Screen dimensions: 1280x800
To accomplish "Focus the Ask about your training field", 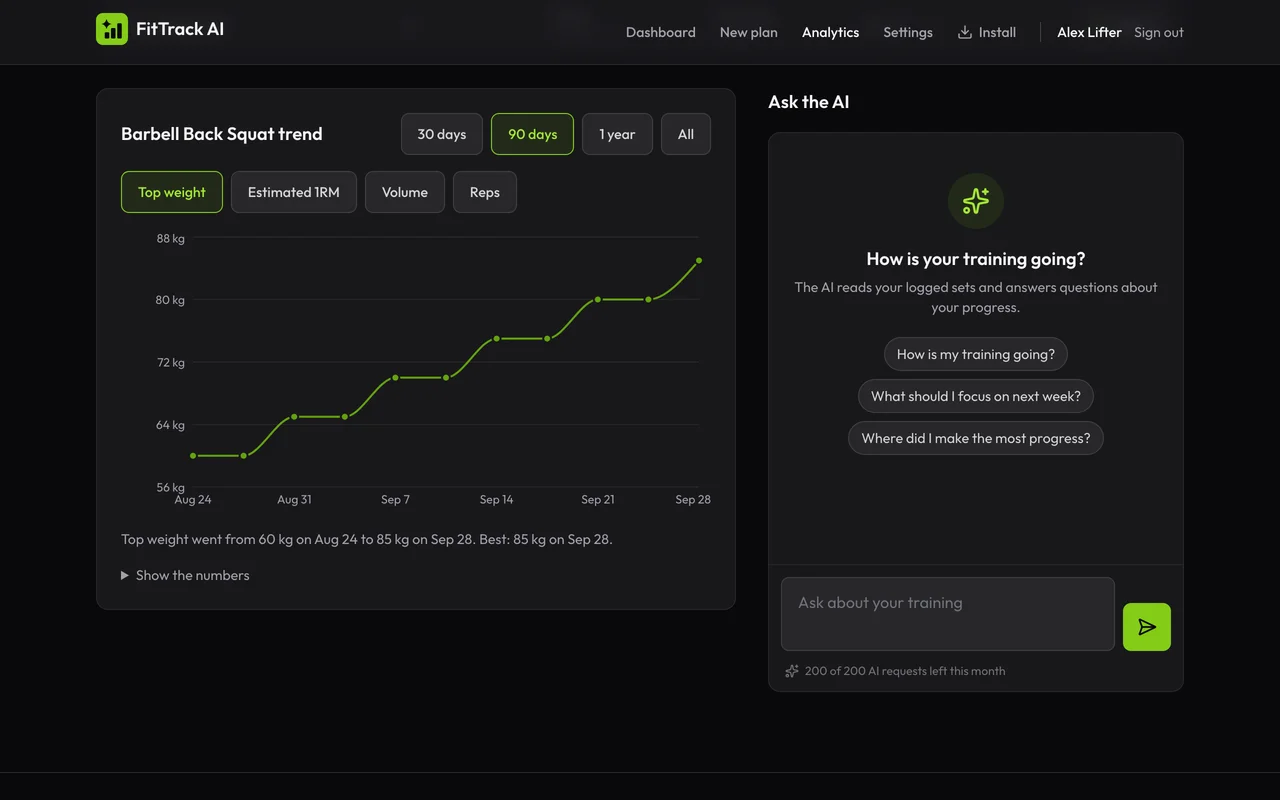I will [x=948, y=614].
